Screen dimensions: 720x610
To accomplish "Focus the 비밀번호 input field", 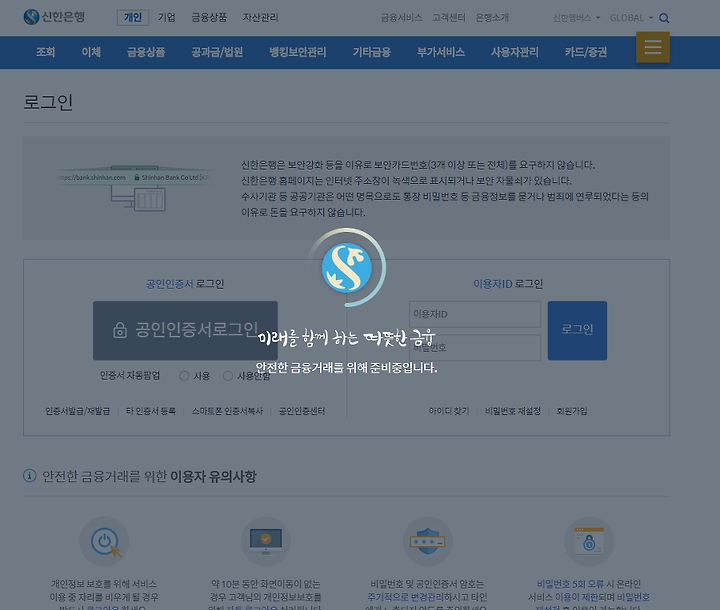I will [x=475, y=348].
